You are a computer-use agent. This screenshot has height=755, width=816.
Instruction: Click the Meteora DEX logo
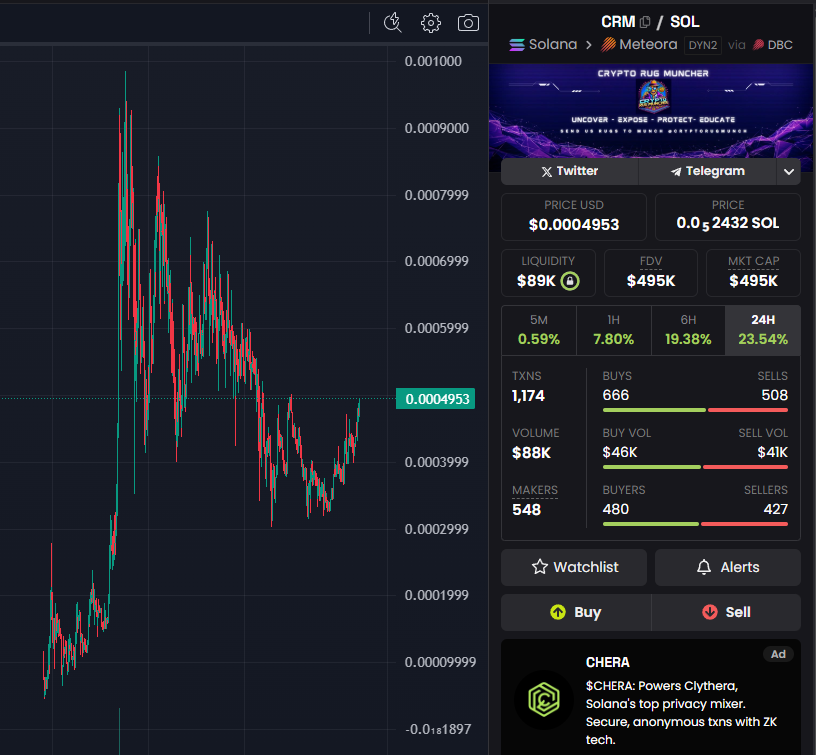click(x=608, y=45)
